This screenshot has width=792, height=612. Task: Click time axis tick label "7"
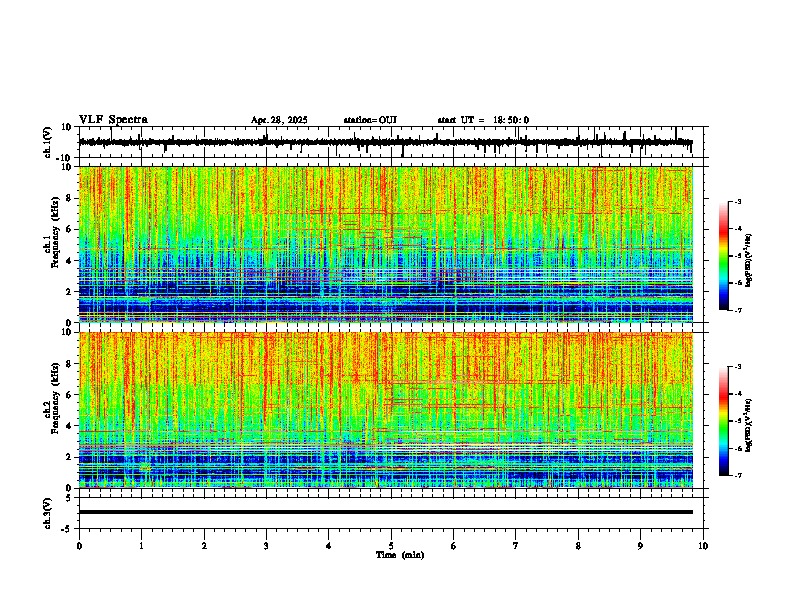tap(516, 546)
